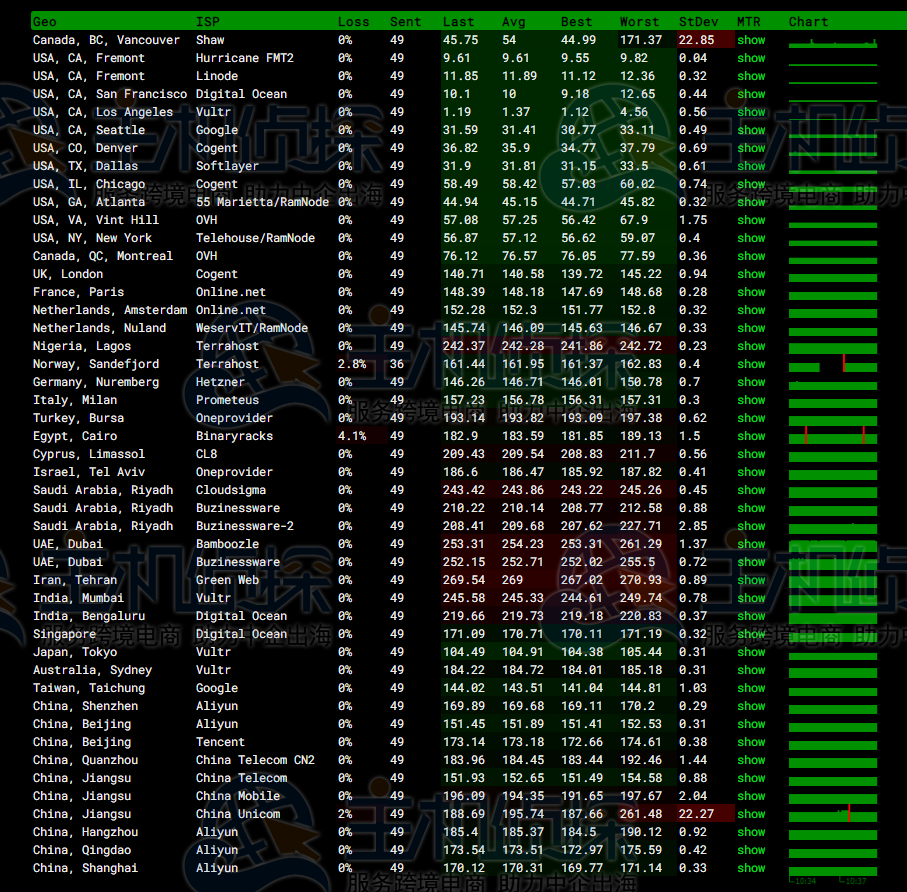Click the MTR column header
The width and height of the screenshot is (907, 892).
click(x=748, y=21)
